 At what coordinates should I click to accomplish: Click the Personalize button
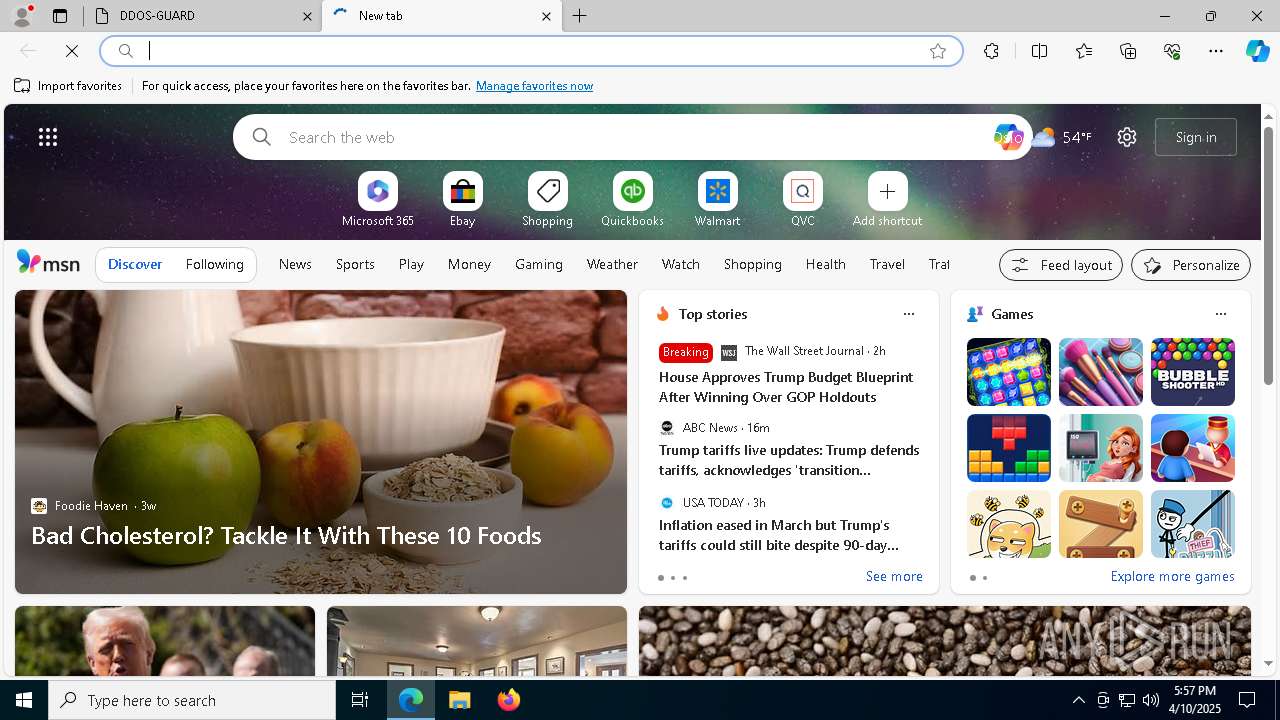[1191, 265]
